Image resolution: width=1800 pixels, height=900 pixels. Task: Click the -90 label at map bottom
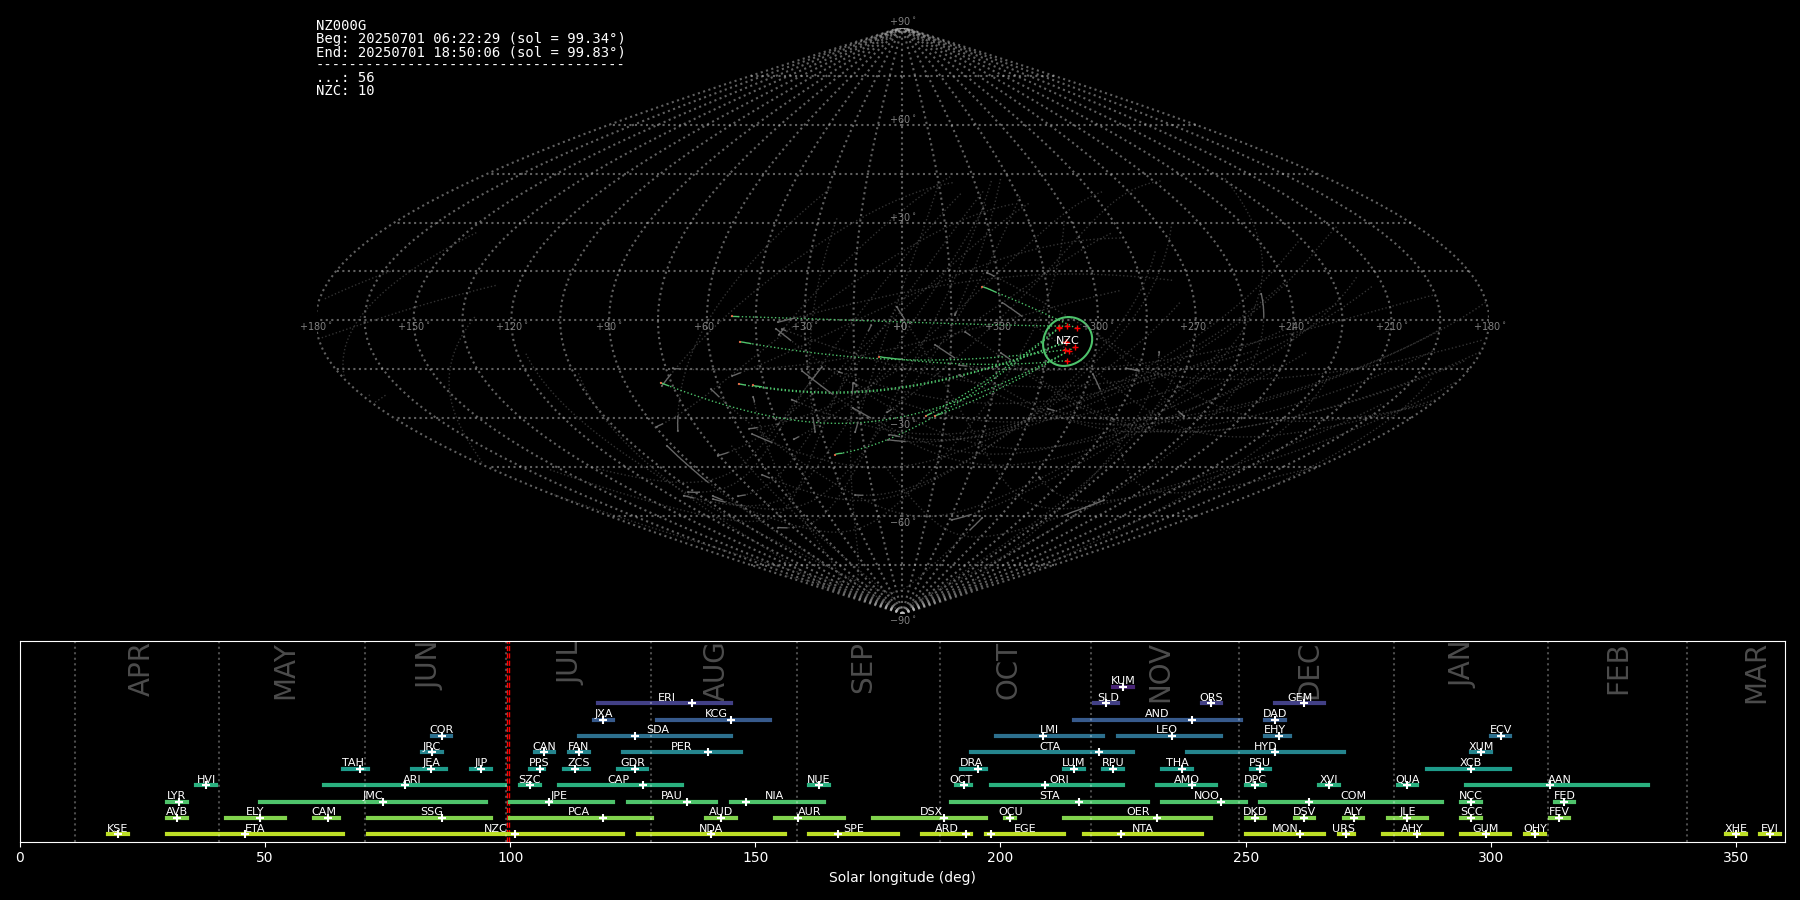(x=902, y=621)
